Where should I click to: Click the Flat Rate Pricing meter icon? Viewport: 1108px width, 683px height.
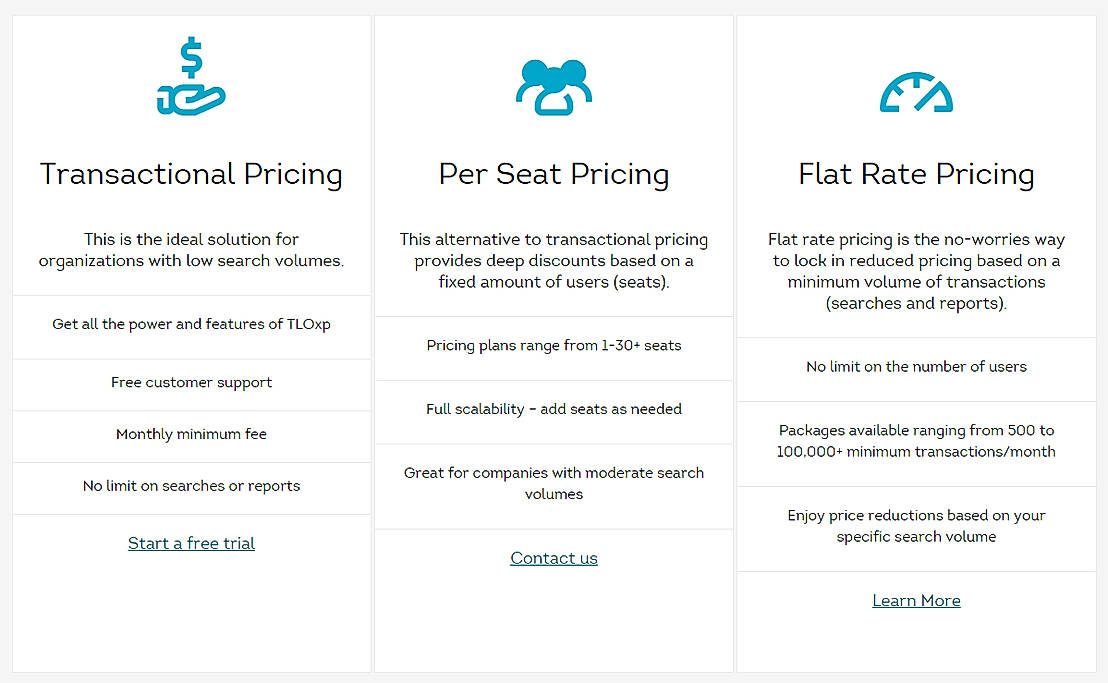916,90
